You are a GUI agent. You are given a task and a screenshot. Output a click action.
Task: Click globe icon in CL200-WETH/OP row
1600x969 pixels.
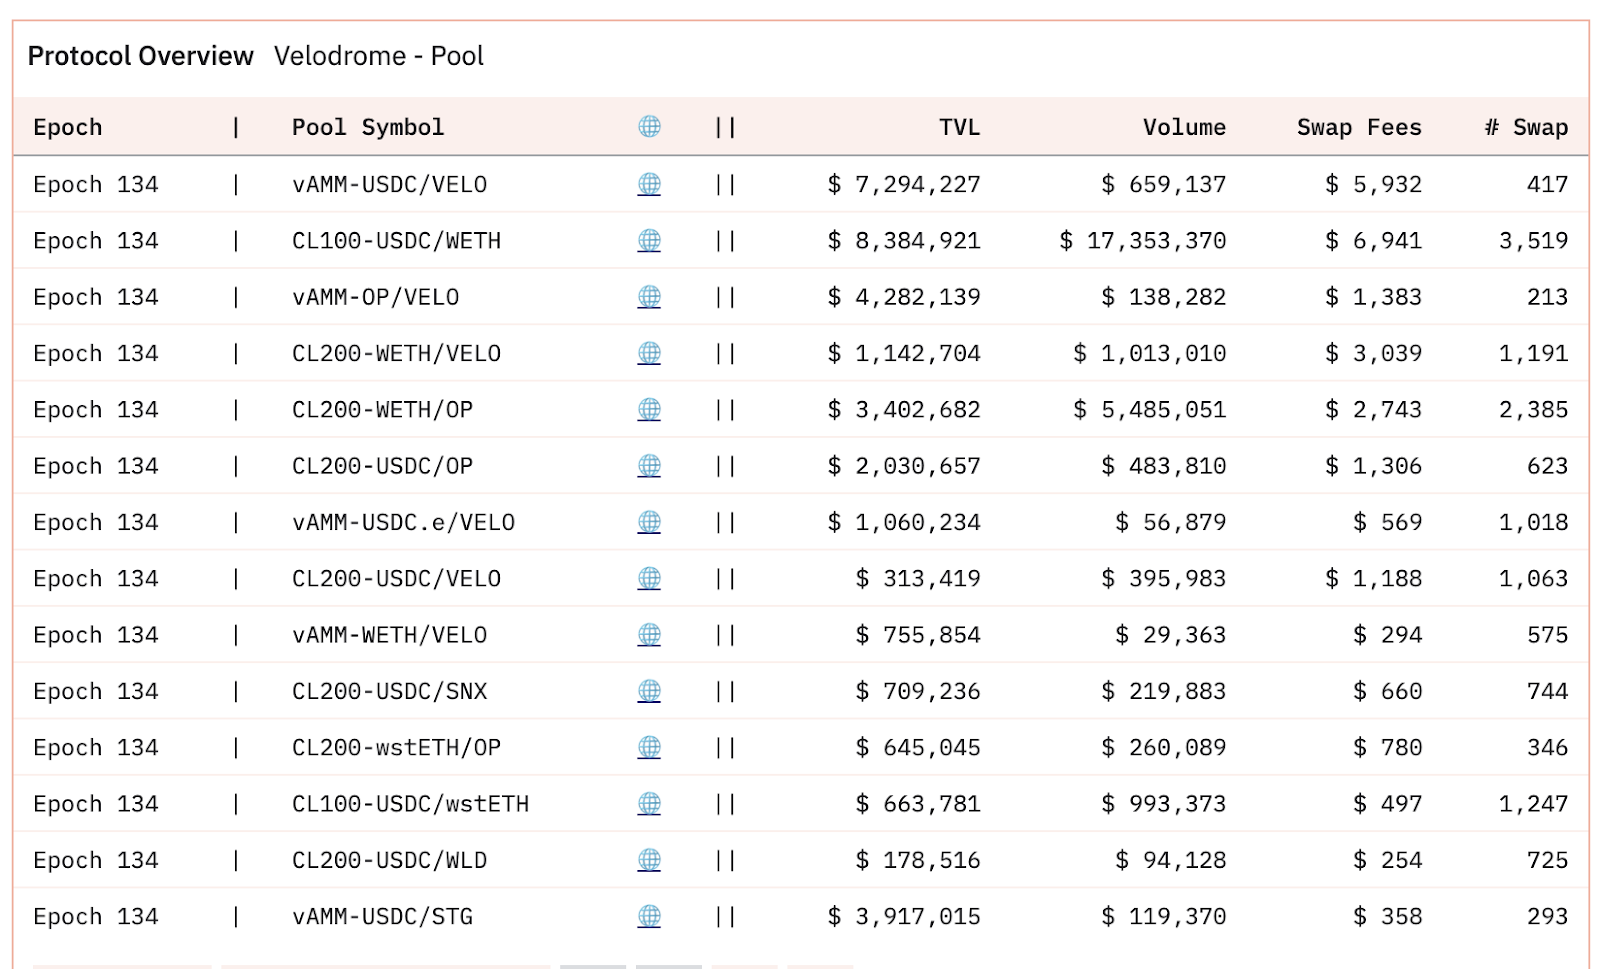649,409
